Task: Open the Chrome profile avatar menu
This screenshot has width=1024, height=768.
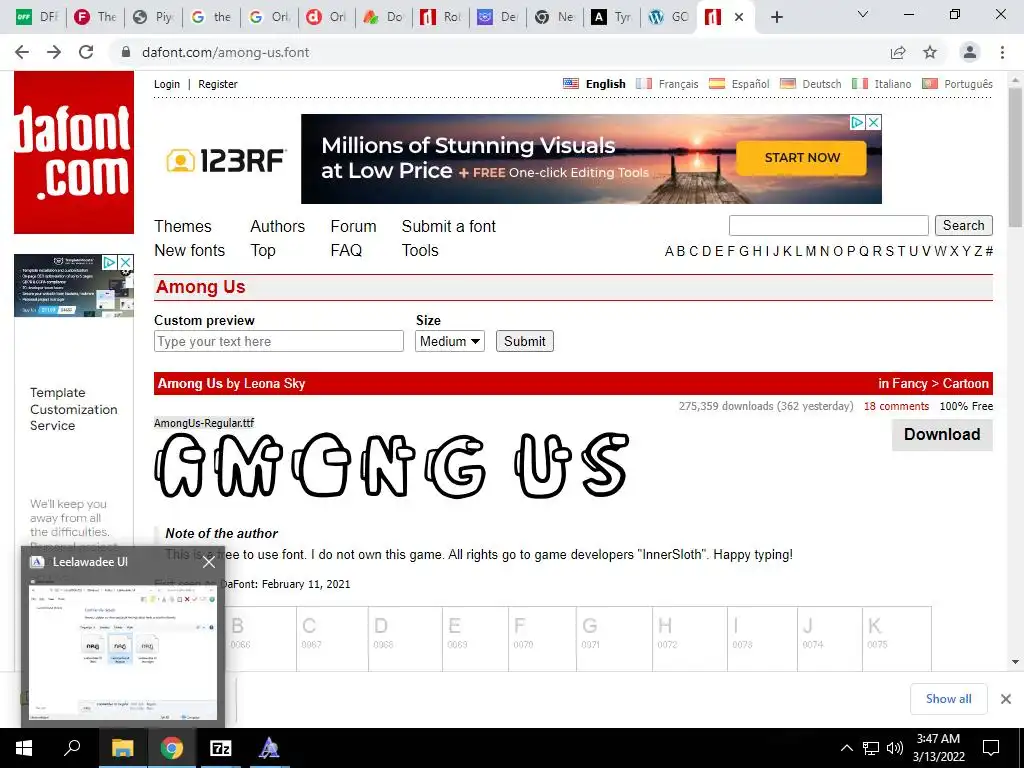Action: 970,52
